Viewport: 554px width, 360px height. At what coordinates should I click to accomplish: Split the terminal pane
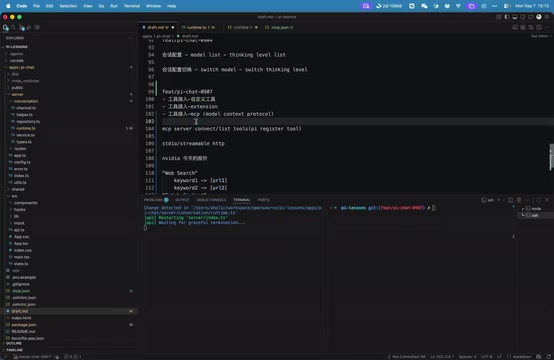click(511, 200)
